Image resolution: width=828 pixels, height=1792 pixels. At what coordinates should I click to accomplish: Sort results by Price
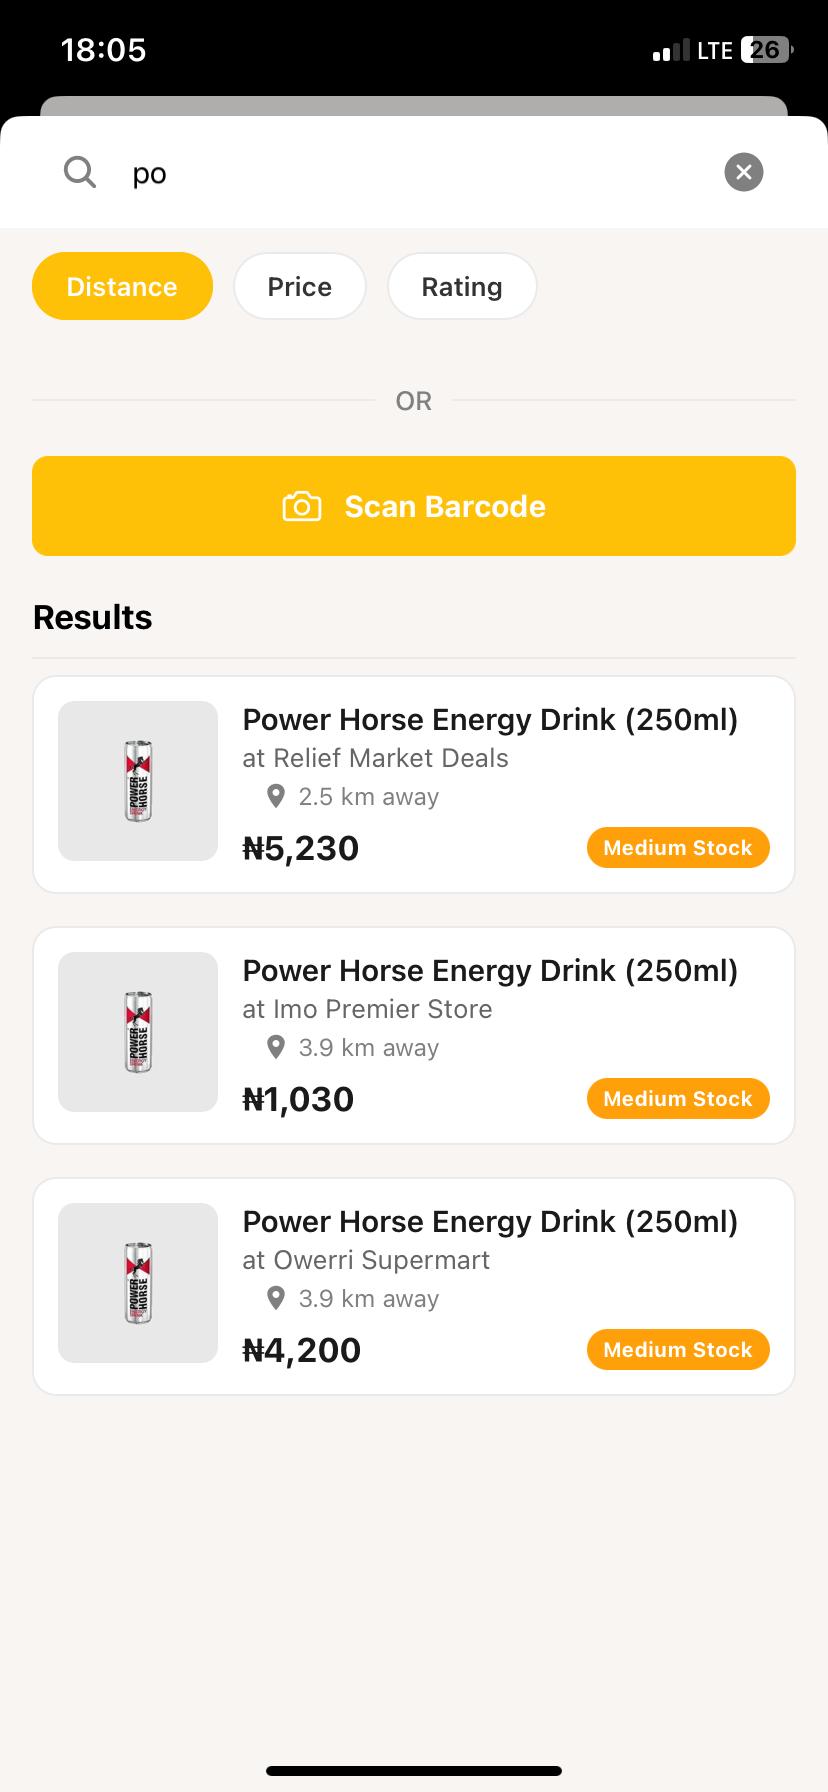[299, 286]
